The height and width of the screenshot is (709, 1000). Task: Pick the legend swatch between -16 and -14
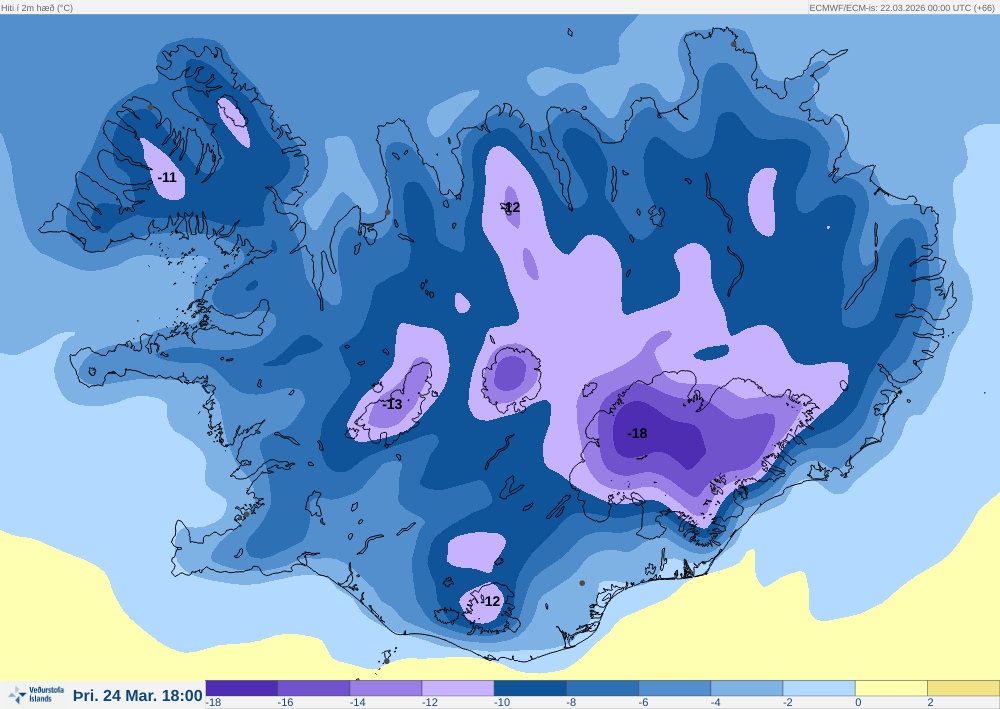[x=314, y=688]
